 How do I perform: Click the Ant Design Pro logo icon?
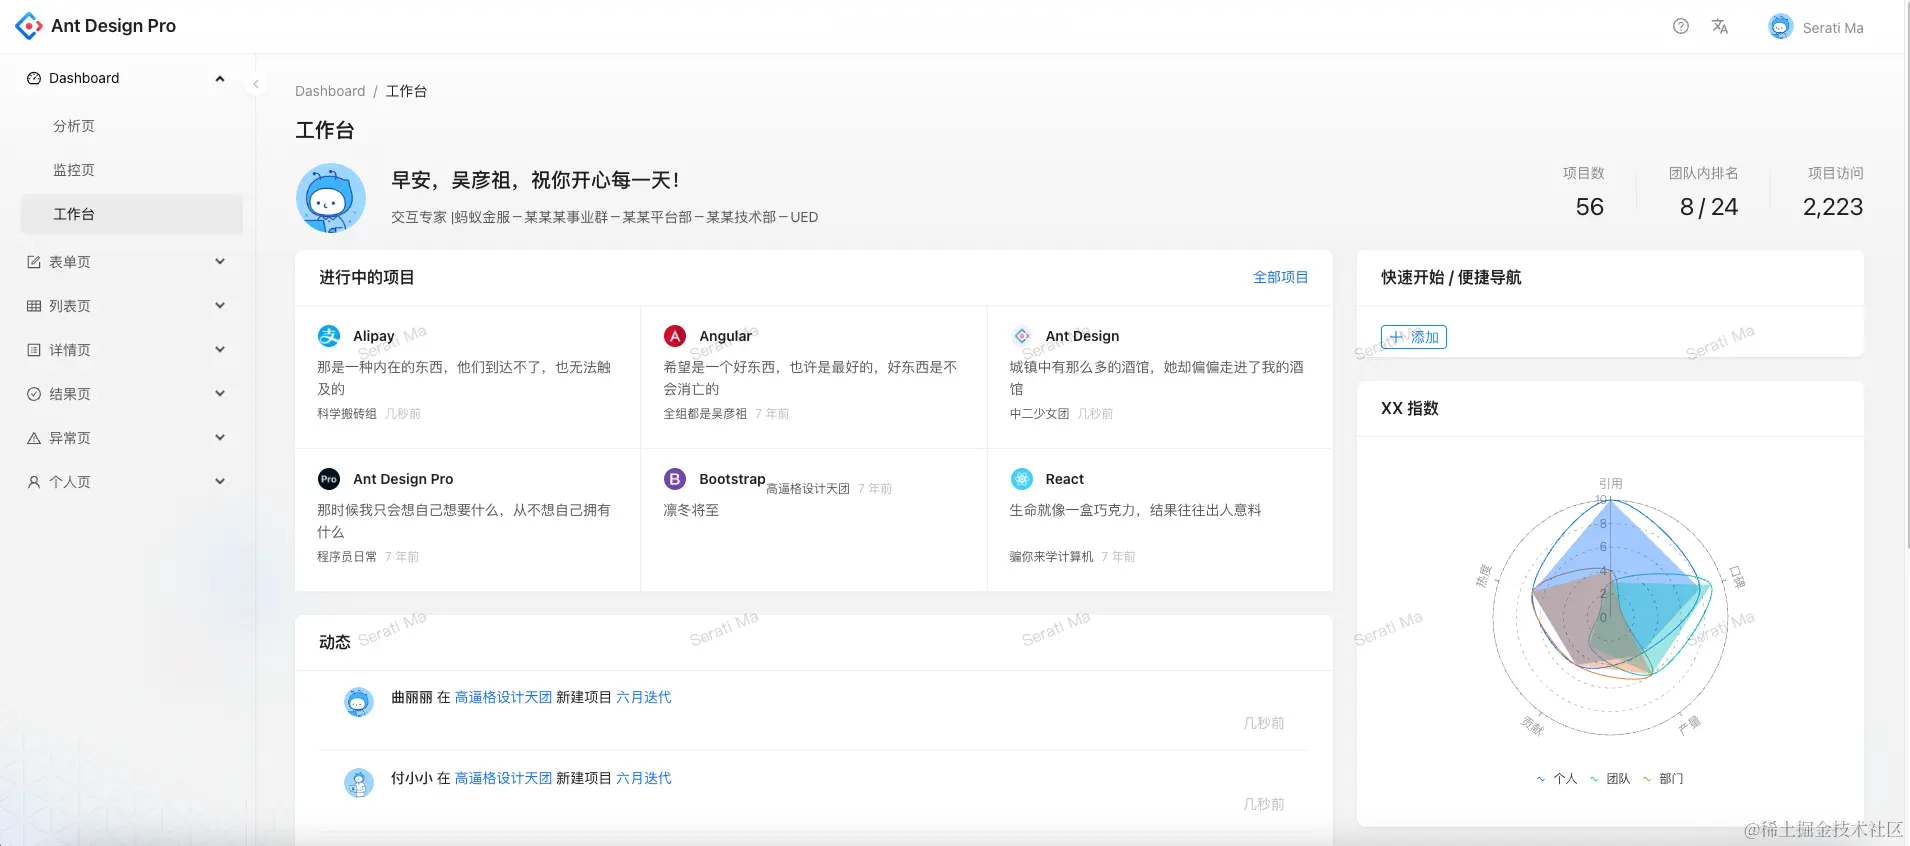click(x=29, y=26)
